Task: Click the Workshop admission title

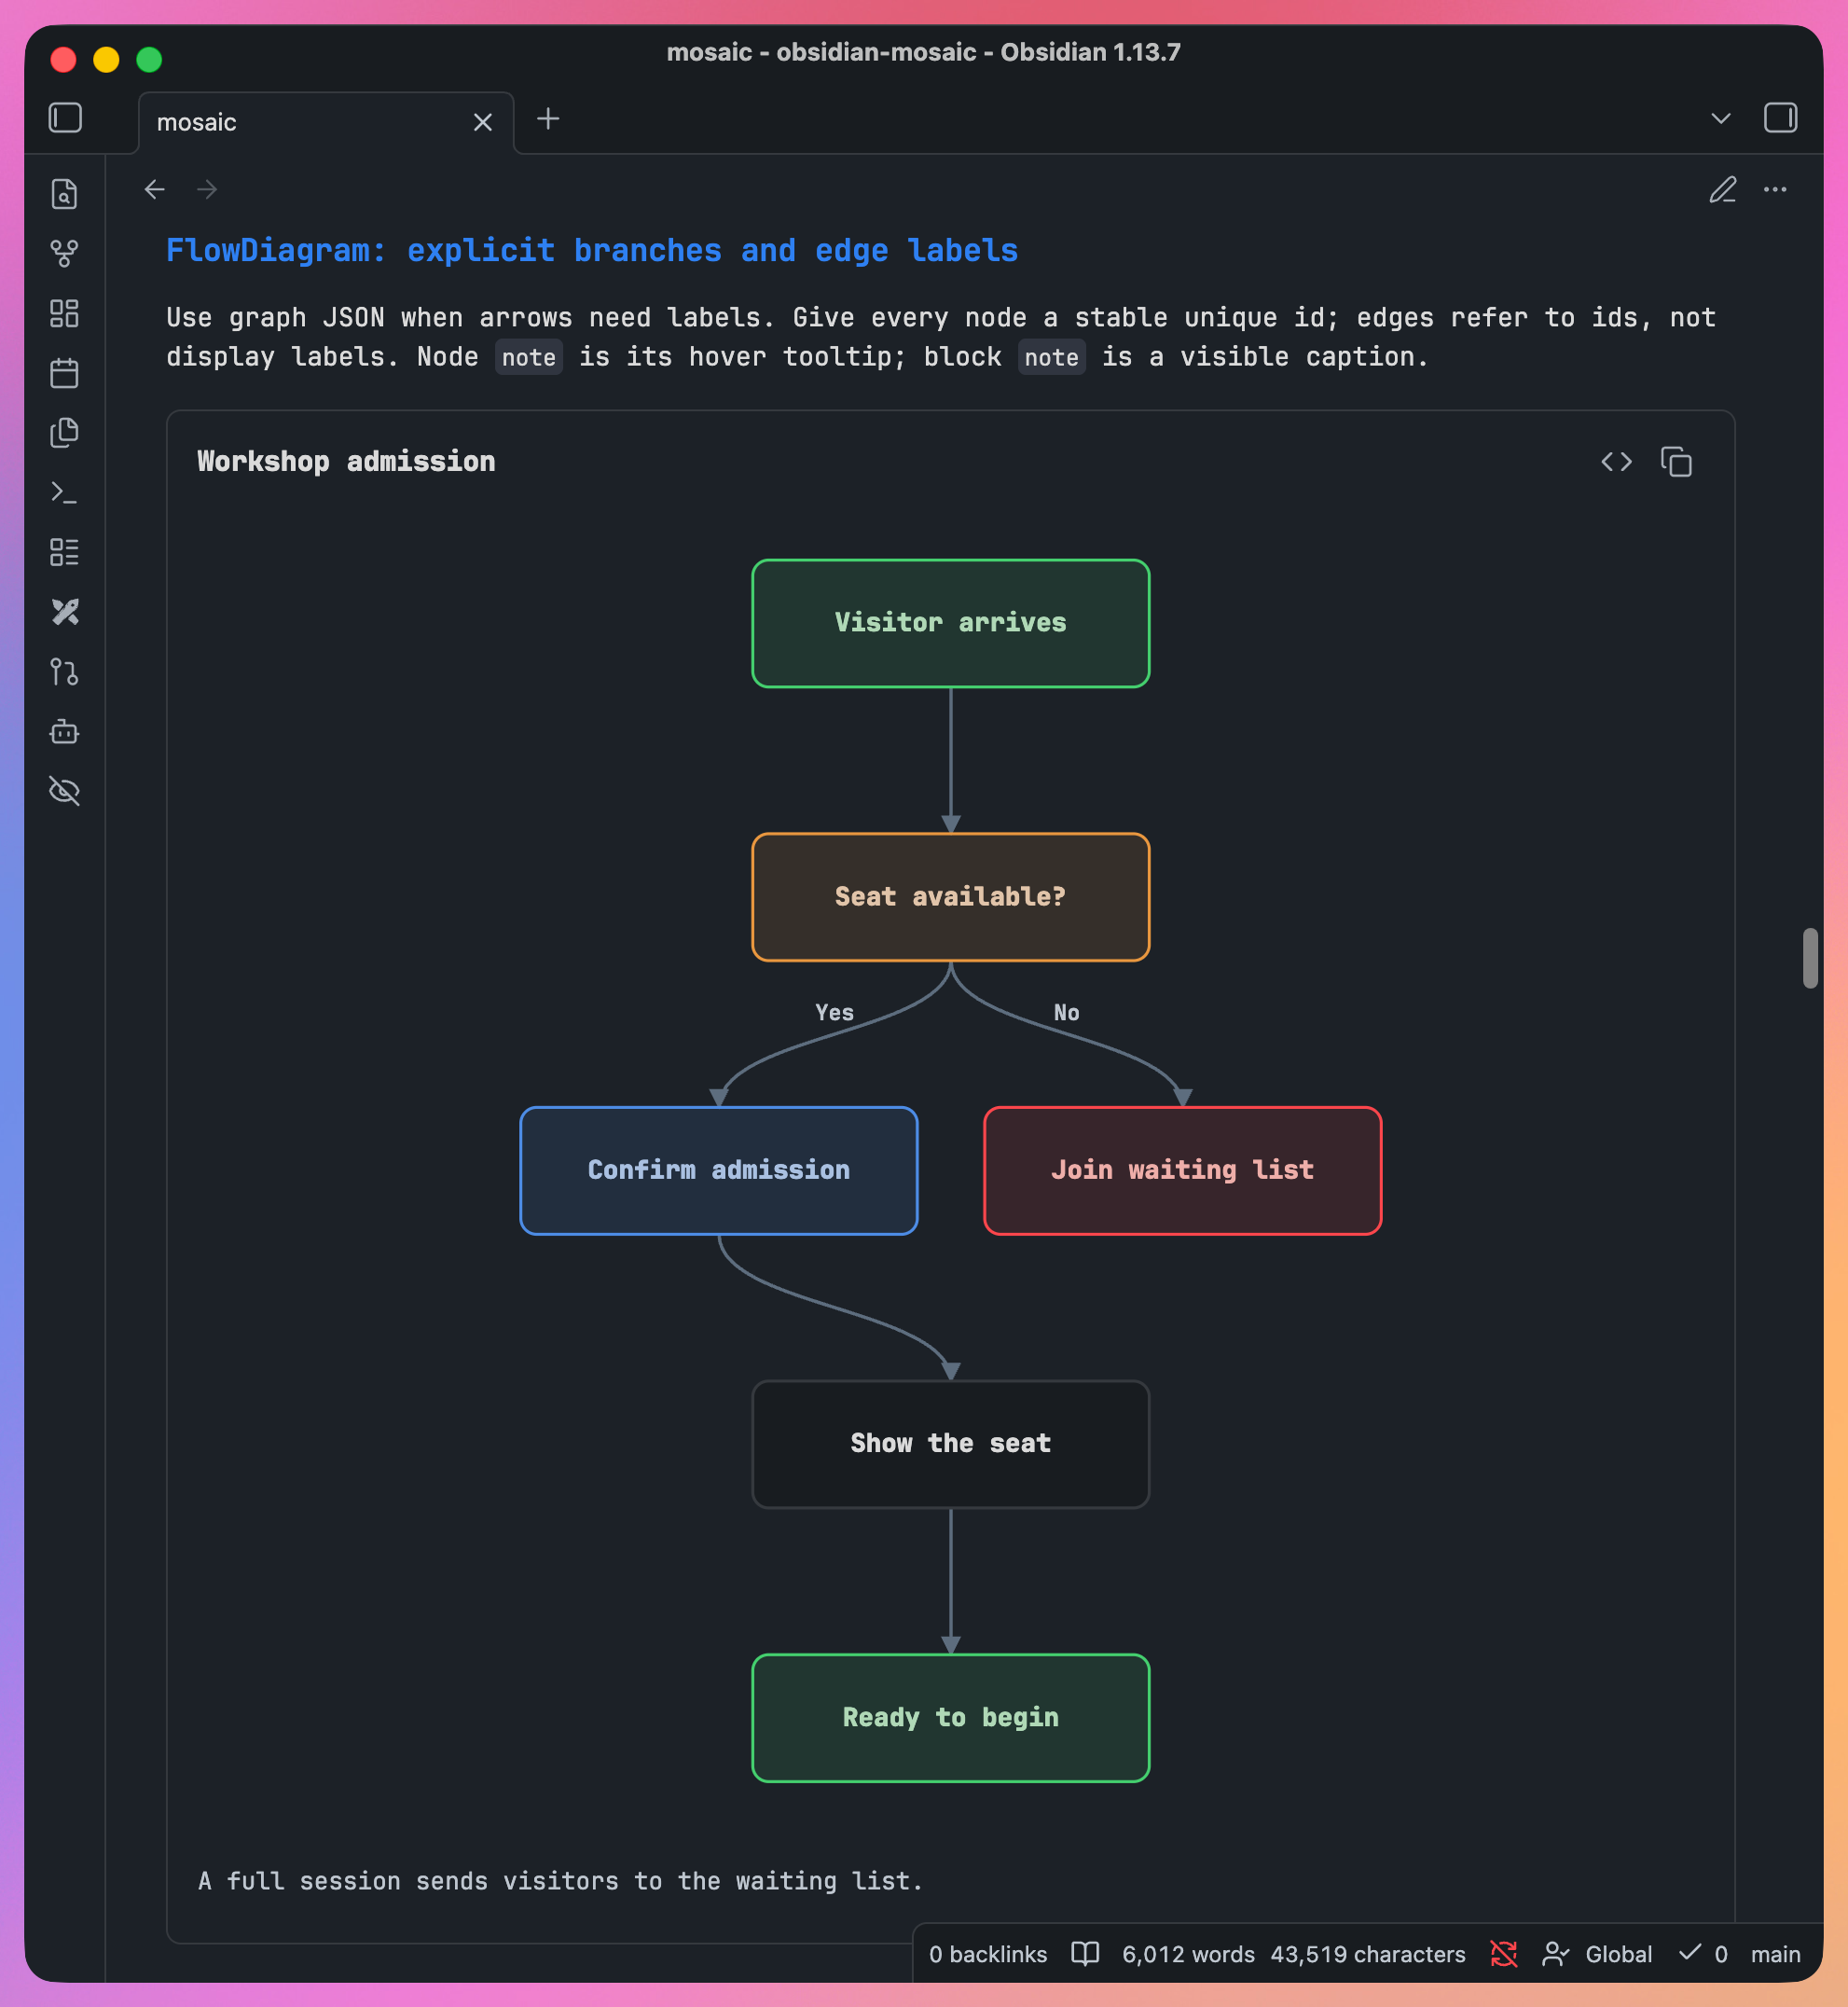Action: 346,461
